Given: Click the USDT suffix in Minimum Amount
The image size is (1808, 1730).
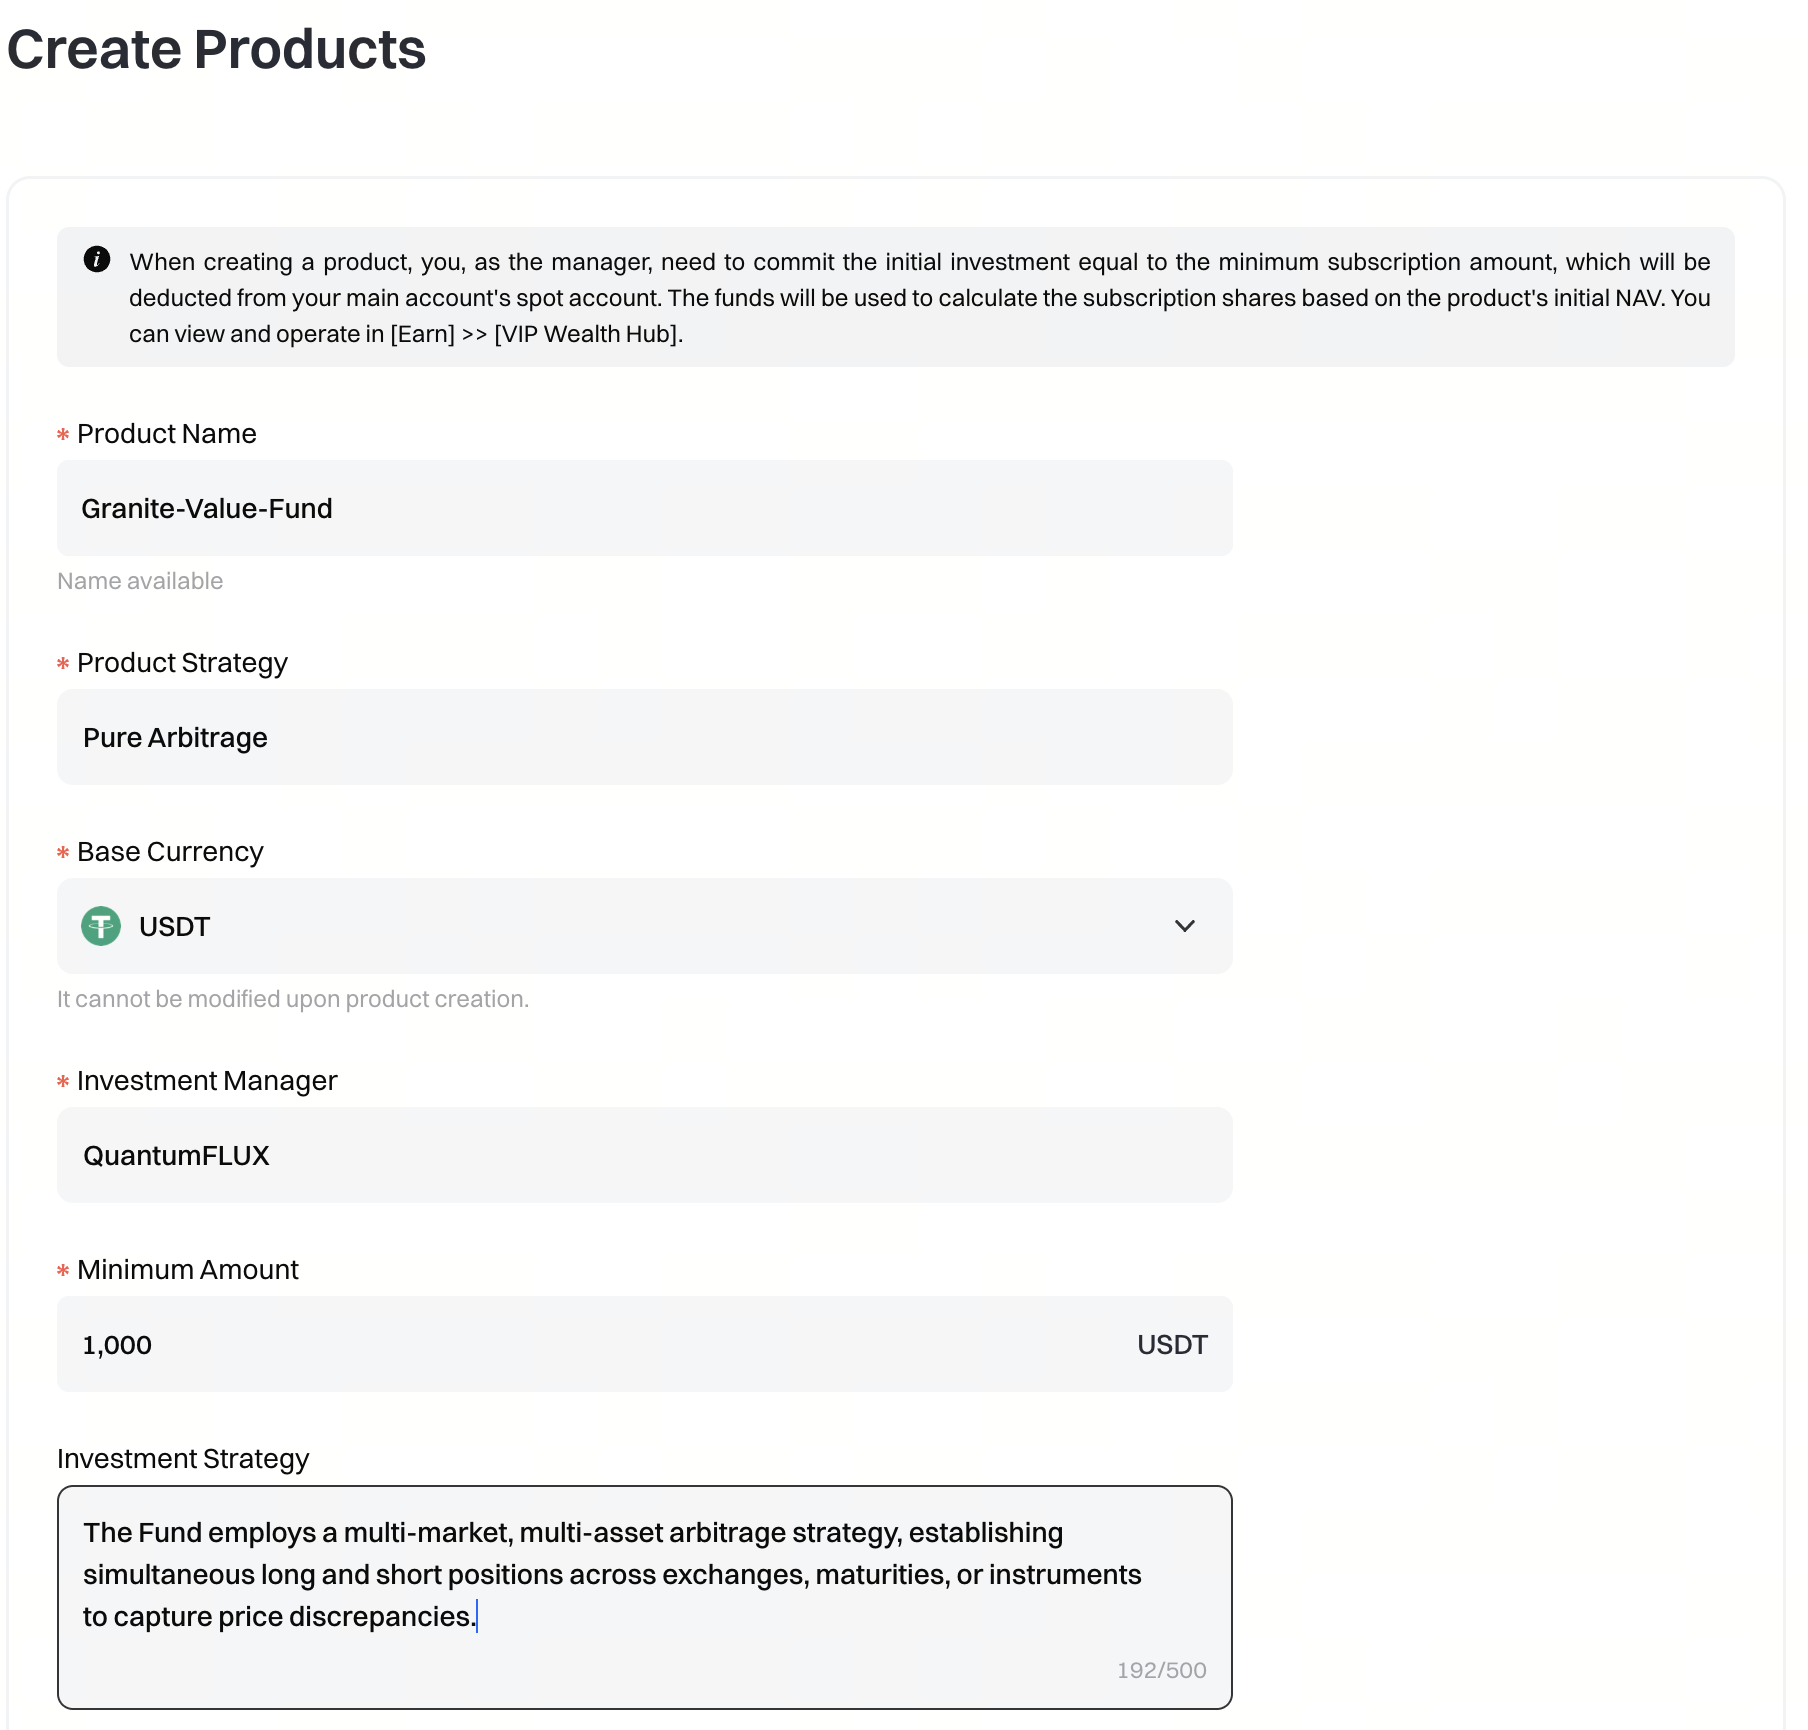Looking at the screenshot, I should (x=1172, y=1345).
